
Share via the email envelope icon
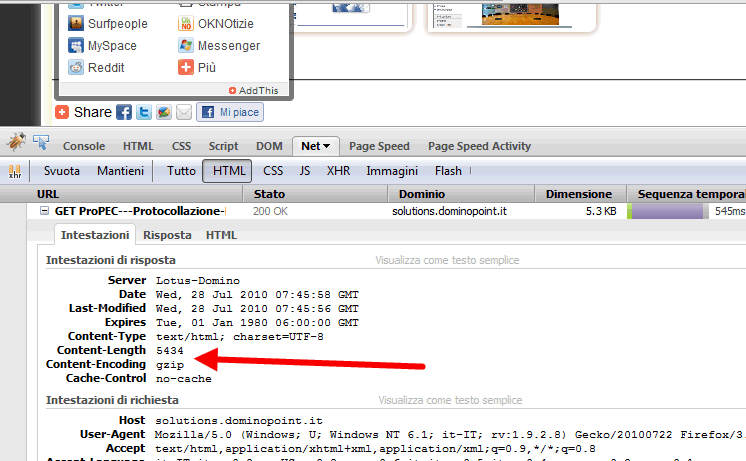(x=184, y=112)
